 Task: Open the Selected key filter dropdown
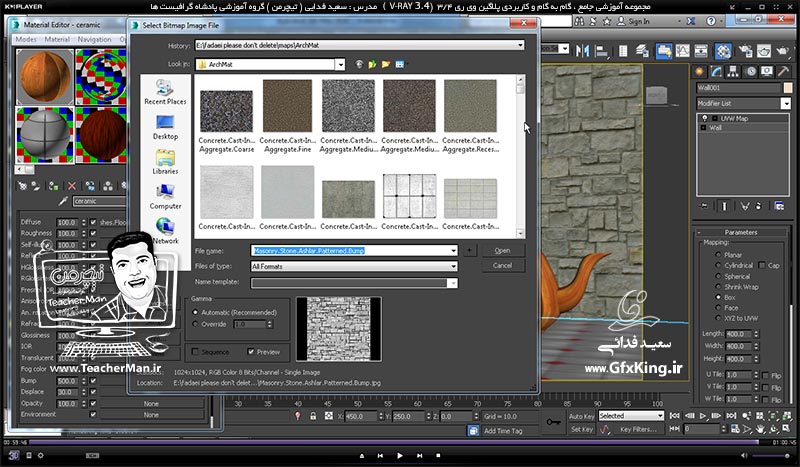[x=660, y=416]
